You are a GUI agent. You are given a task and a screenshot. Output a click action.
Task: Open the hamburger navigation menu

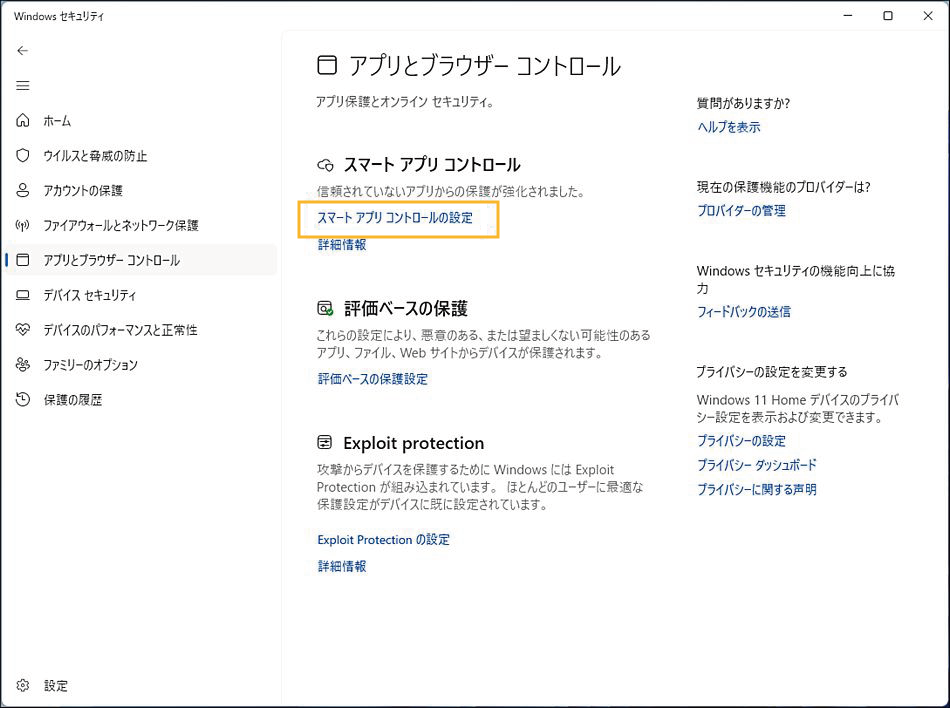pos(23,86)
